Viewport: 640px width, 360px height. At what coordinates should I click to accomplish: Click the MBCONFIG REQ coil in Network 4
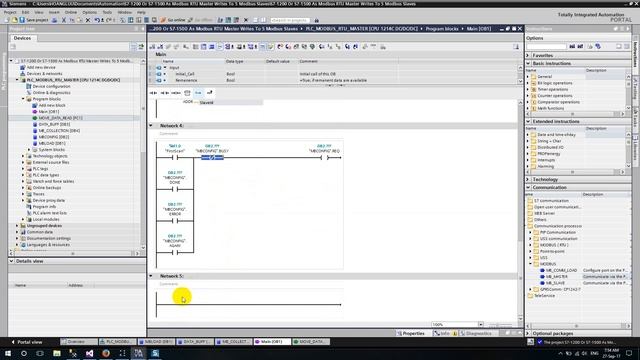[324, 158]
